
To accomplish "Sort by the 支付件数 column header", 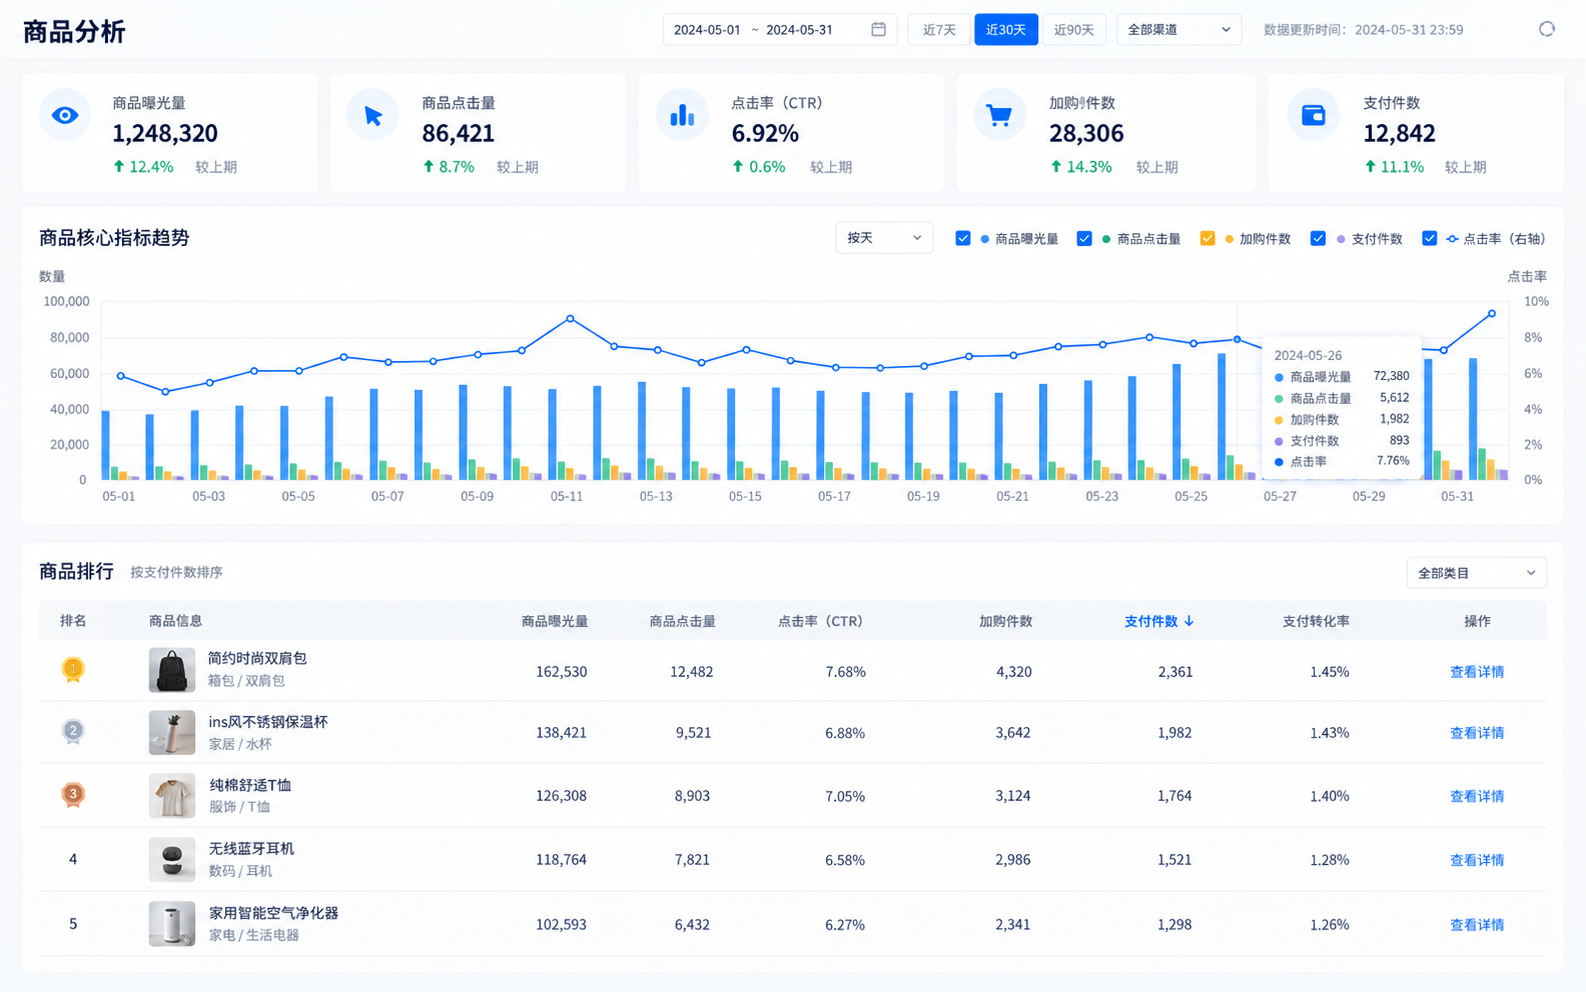I will (1159, 621).
